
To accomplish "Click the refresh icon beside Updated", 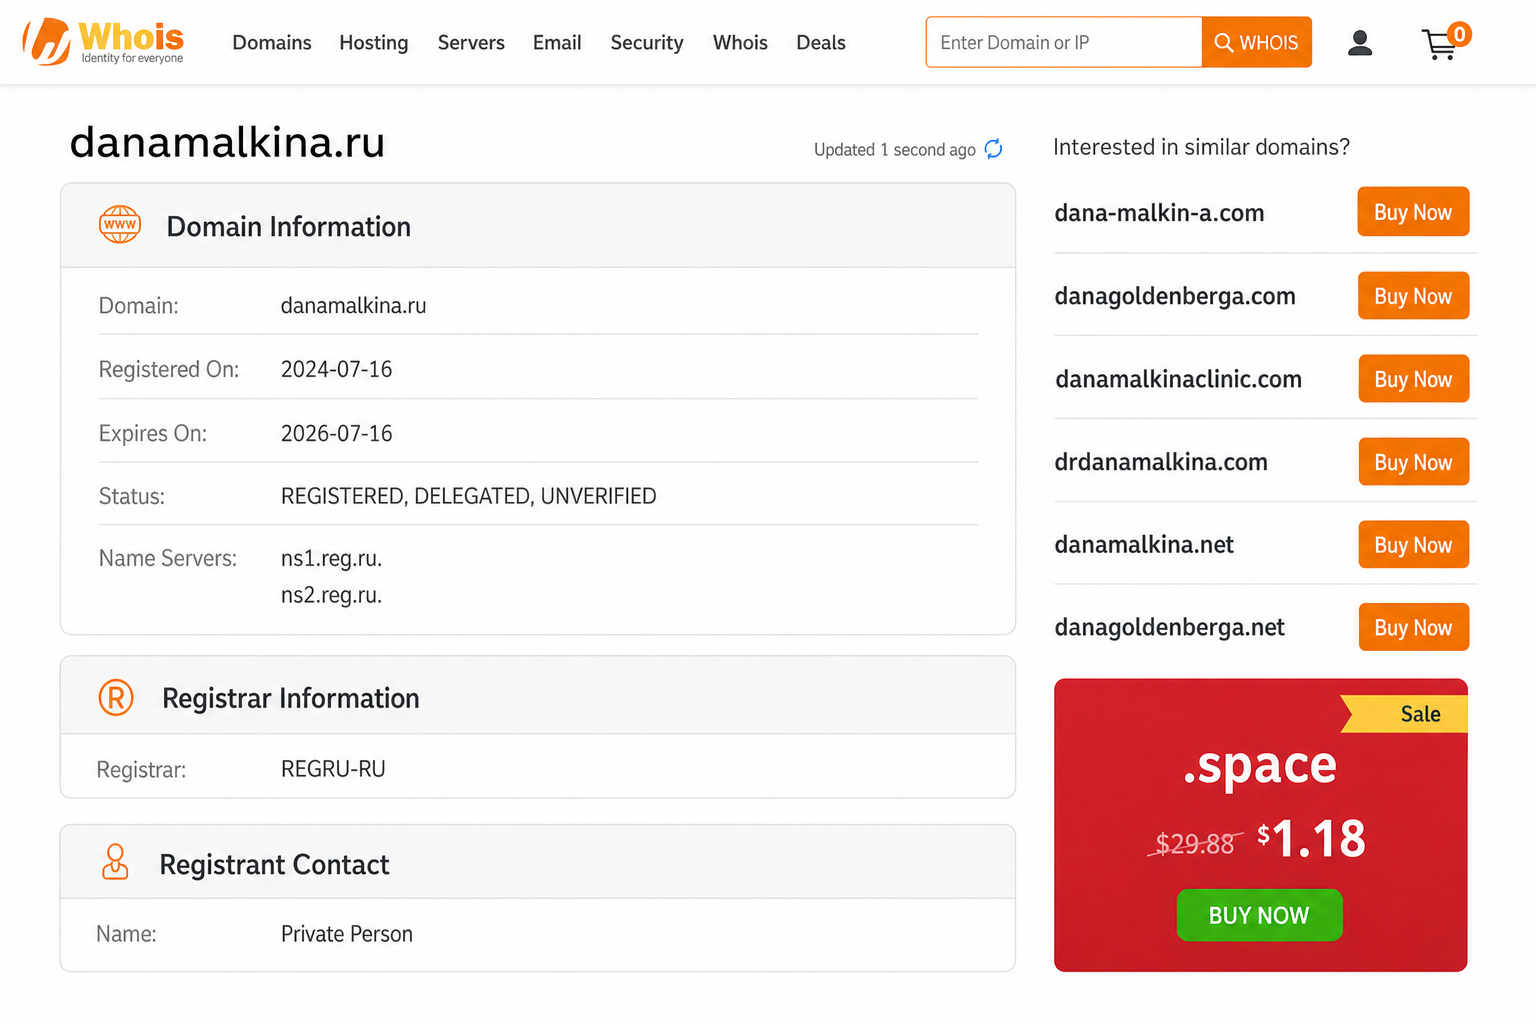I will (993, 149).
